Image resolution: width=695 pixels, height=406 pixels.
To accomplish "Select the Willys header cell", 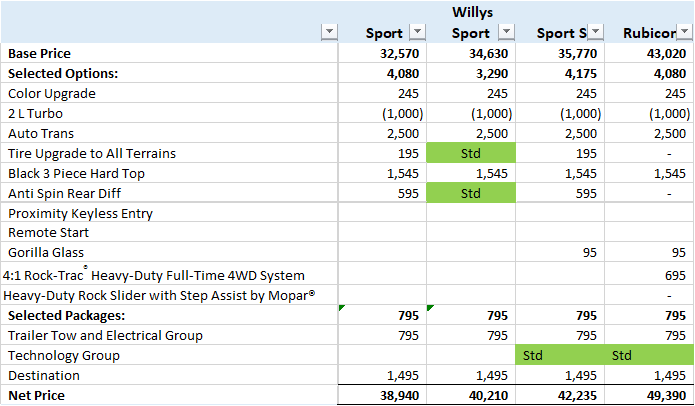I will [472, 12].
